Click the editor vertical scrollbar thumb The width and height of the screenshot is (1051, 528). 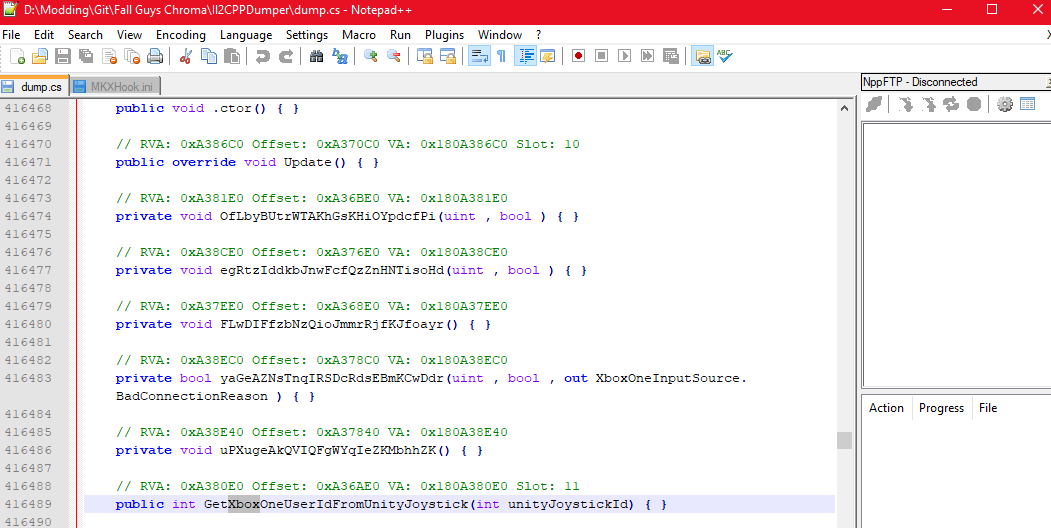(845, 441)
